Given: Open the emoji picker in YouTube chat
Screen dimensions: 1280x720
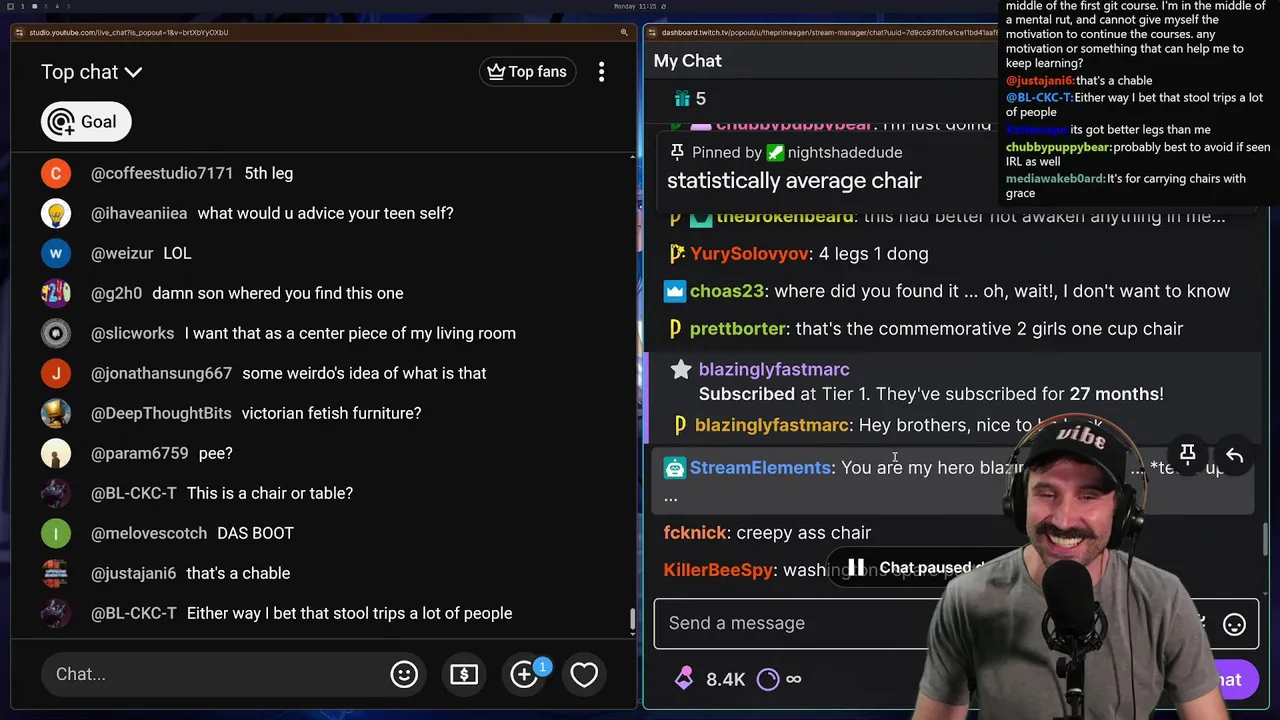Looking at the screenshot, I should click(404, 674).
